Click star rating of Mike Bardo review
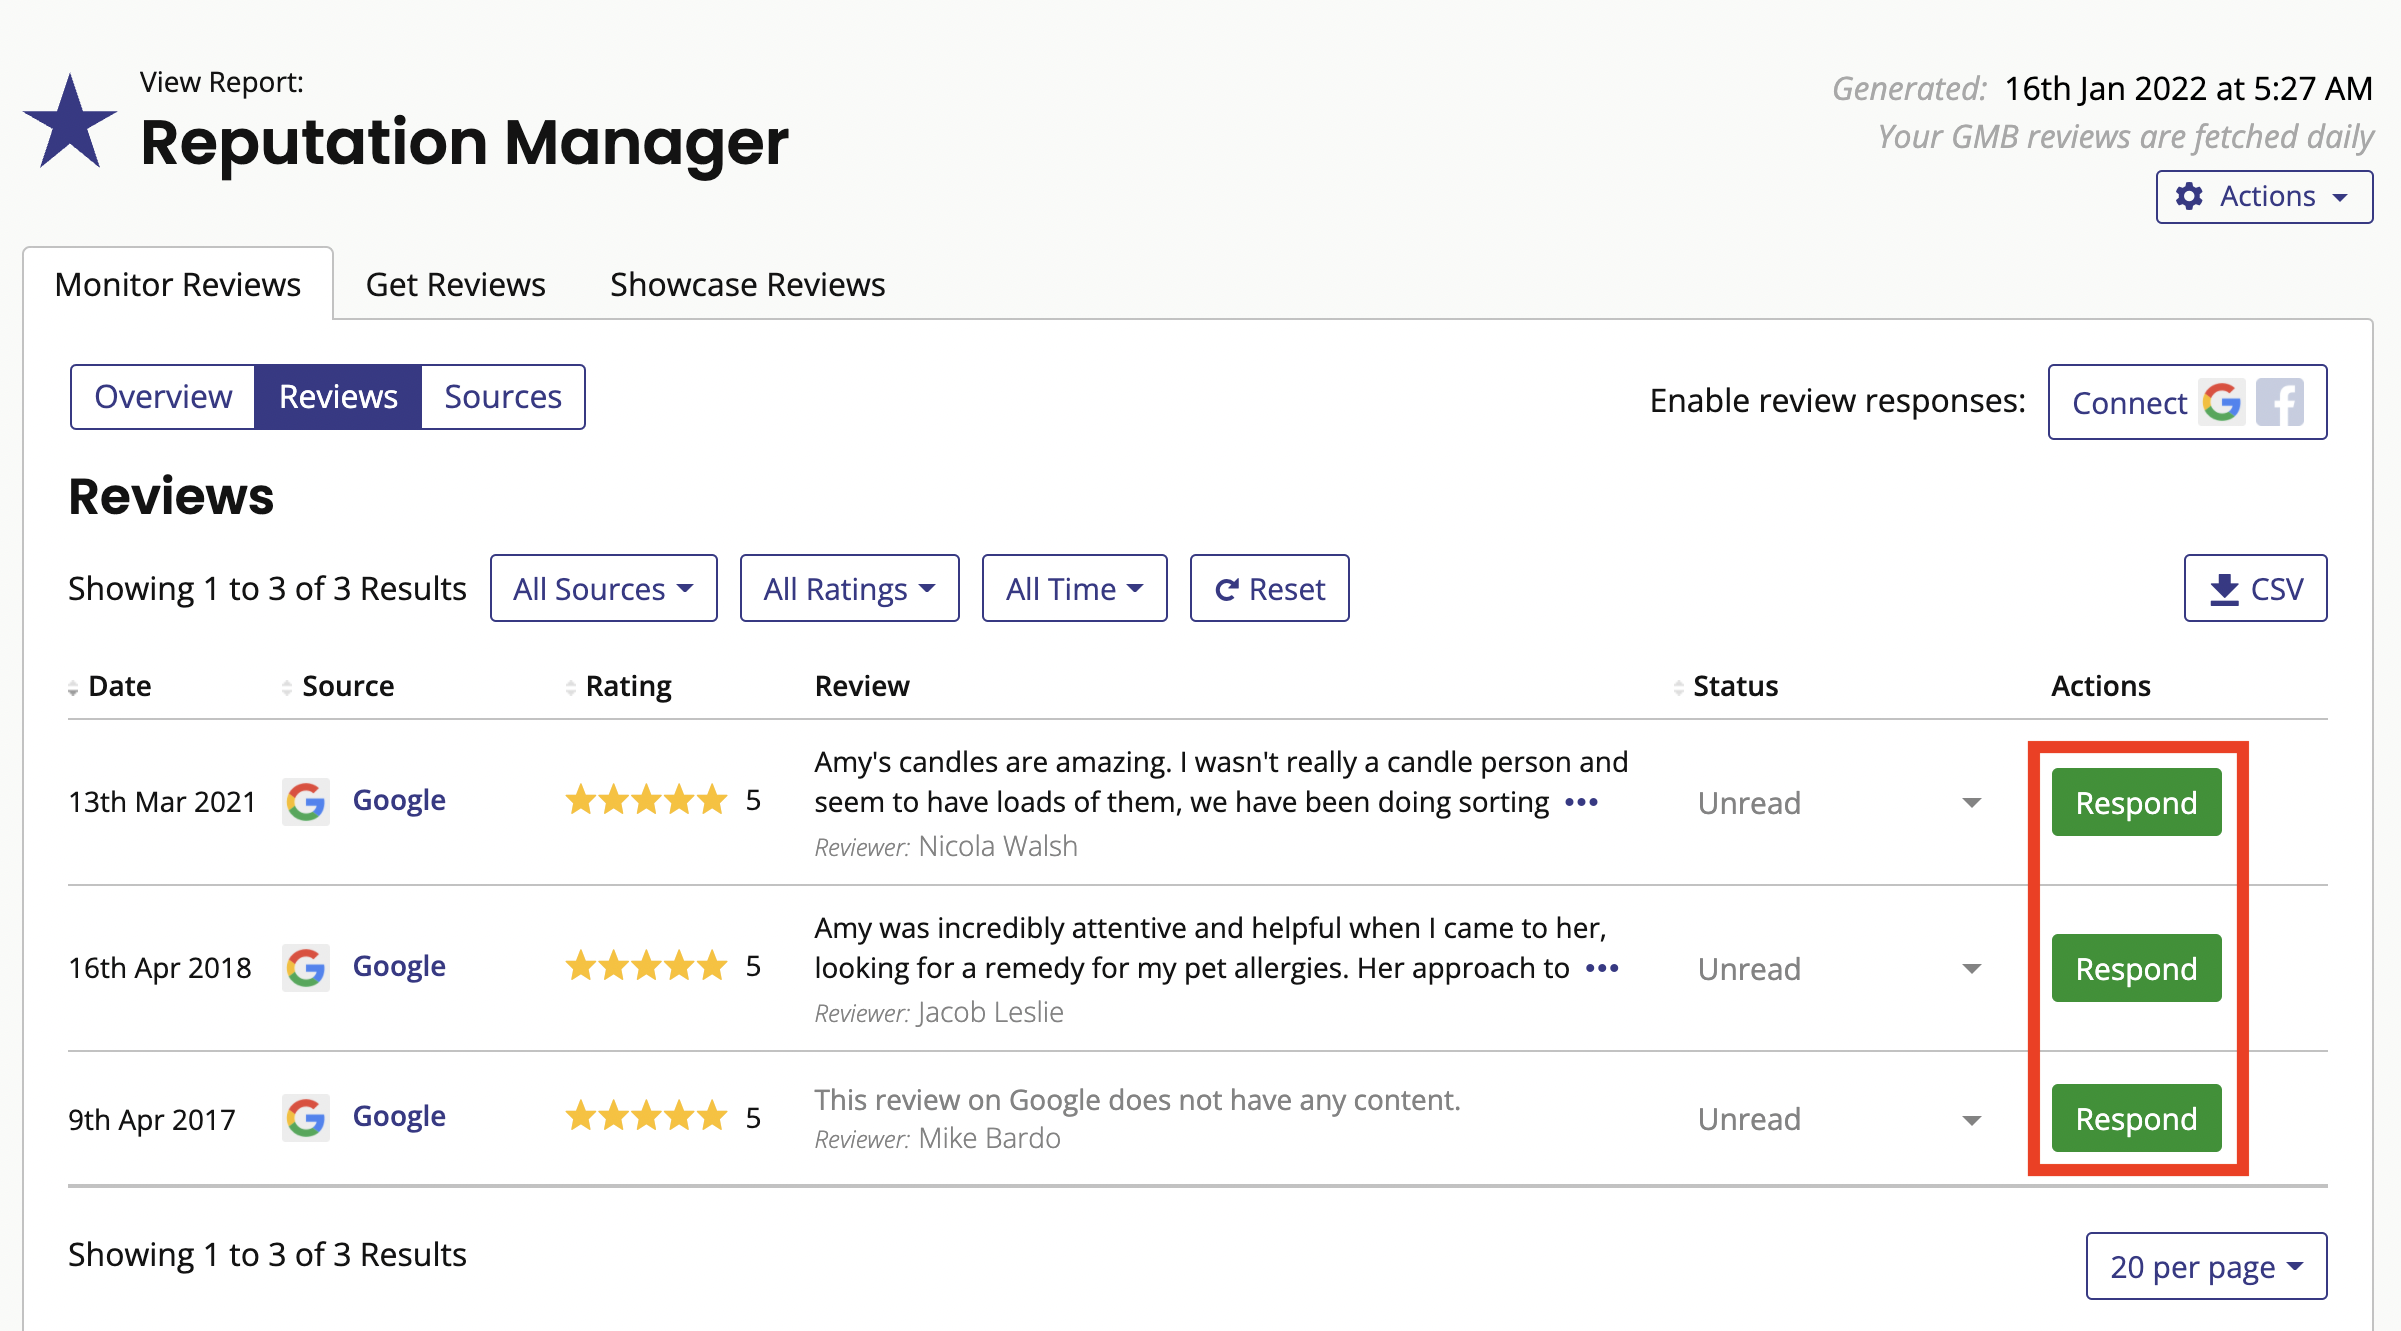Viewport: 2401px width, 1331px height. (646, 1116)
